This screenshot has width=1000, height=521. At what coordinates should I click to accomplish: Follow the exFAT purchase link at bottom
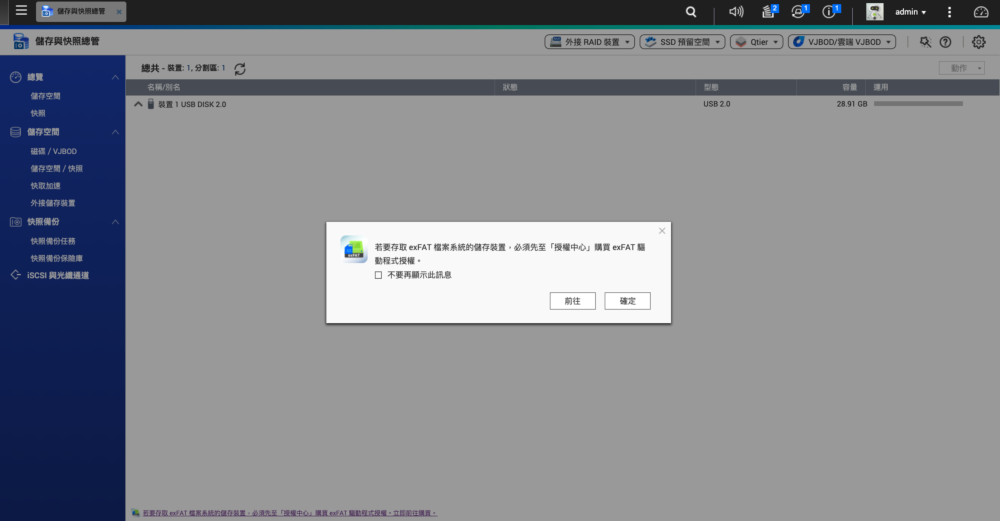click(289, 513)
